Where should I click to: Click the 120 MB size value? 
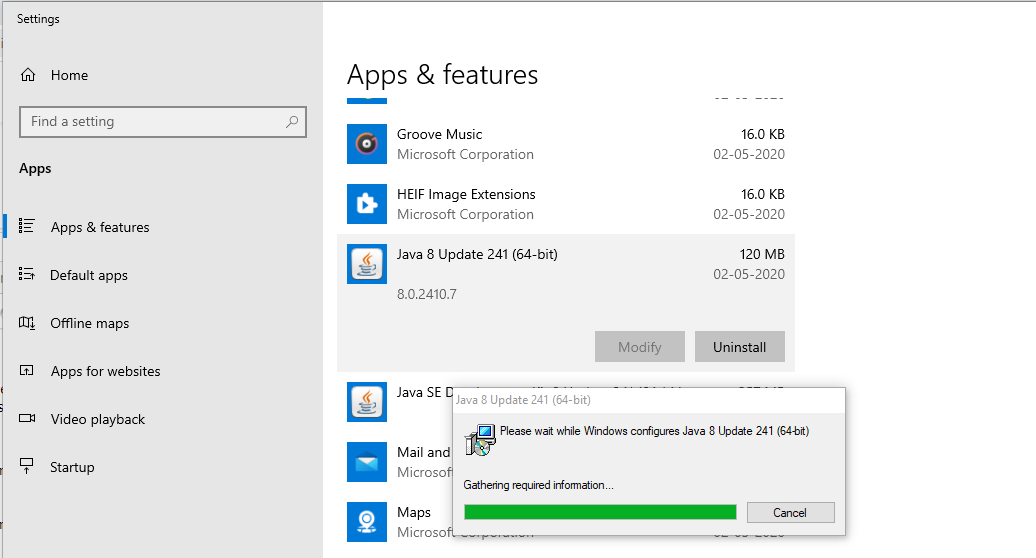(x=762, y=254)
